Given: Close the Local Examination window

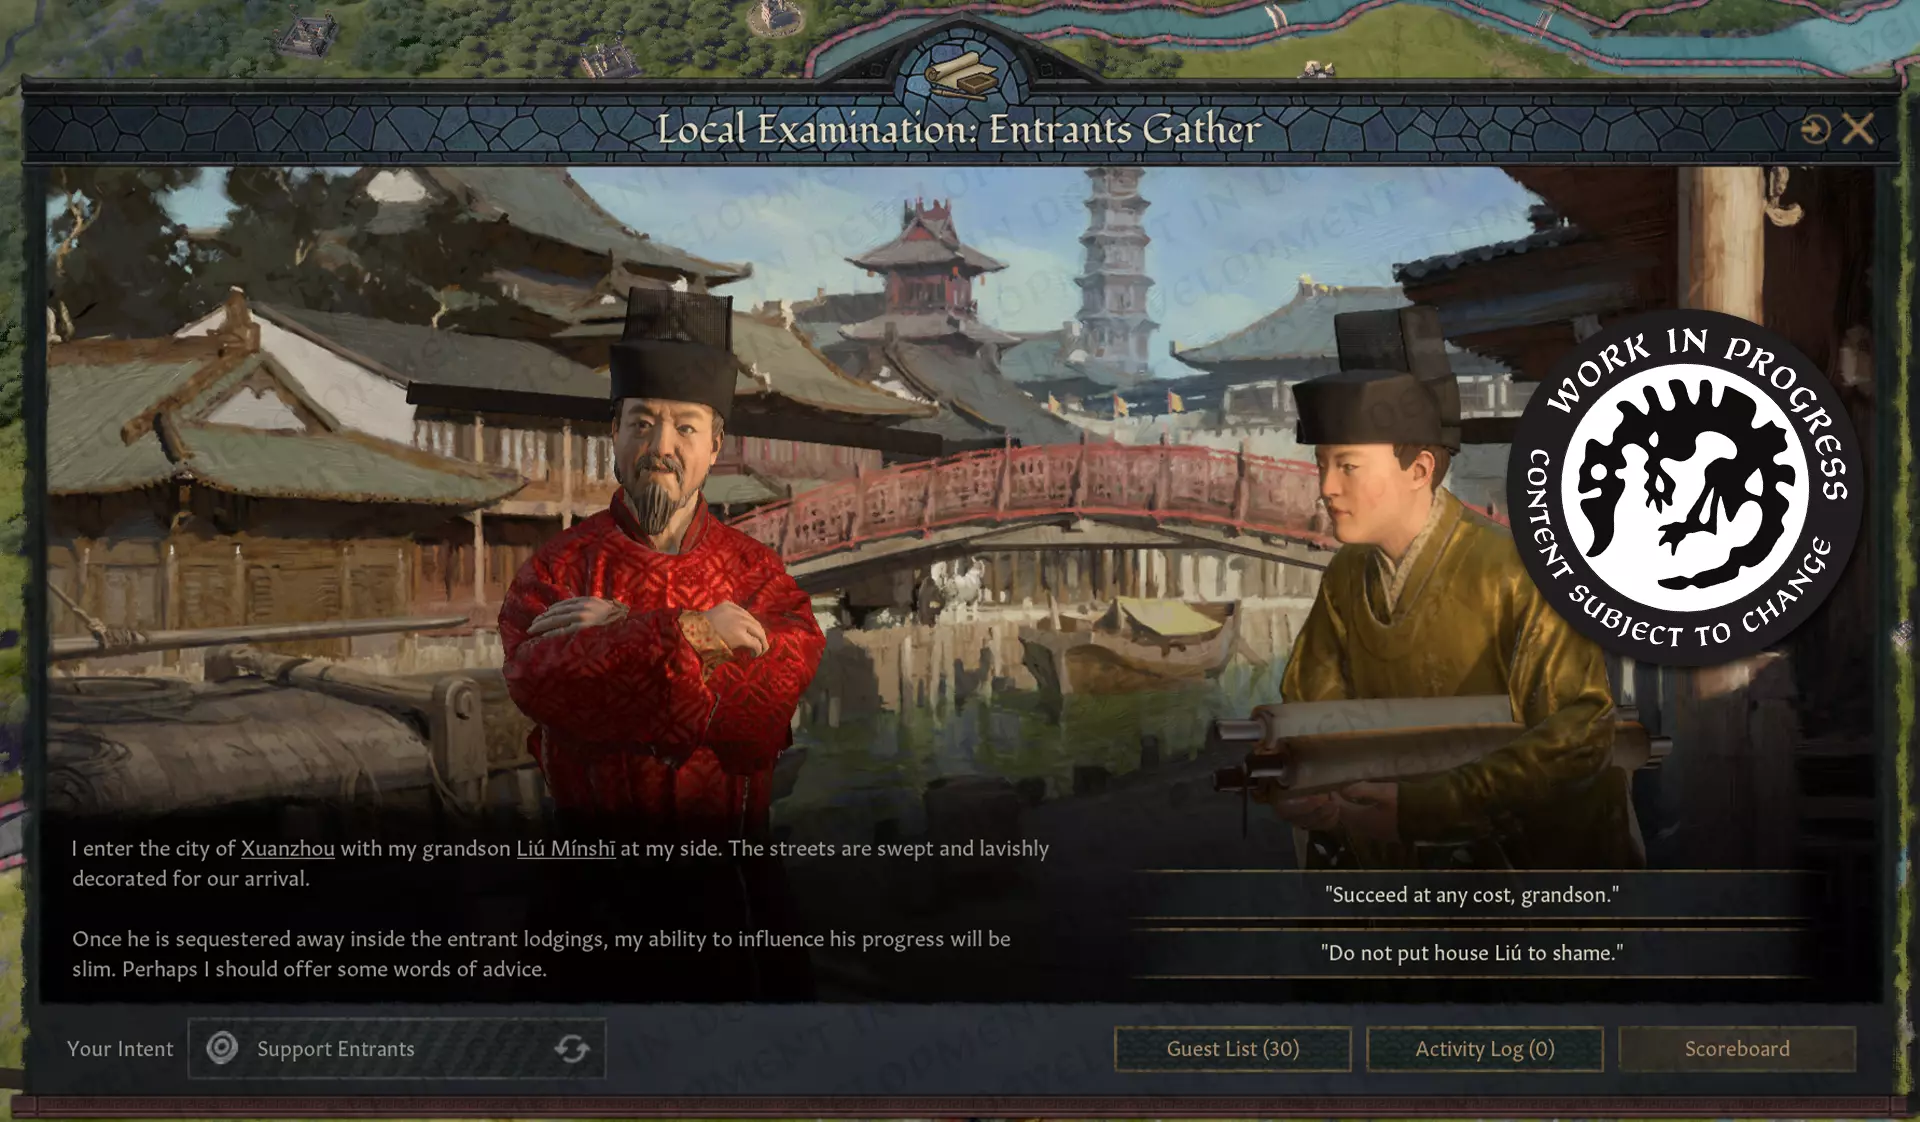Looking at the screenshot, I should [x=1858, y=129].
